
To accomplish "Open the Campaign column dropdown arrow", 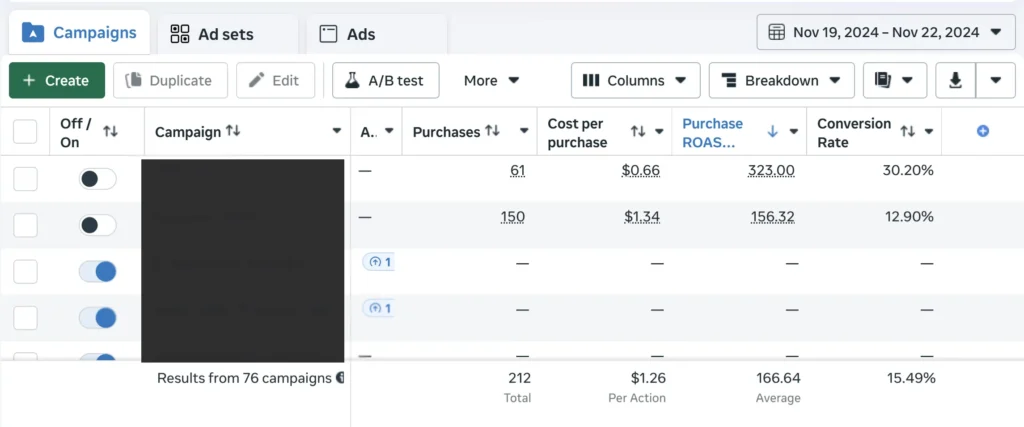I will coord(337,131).
